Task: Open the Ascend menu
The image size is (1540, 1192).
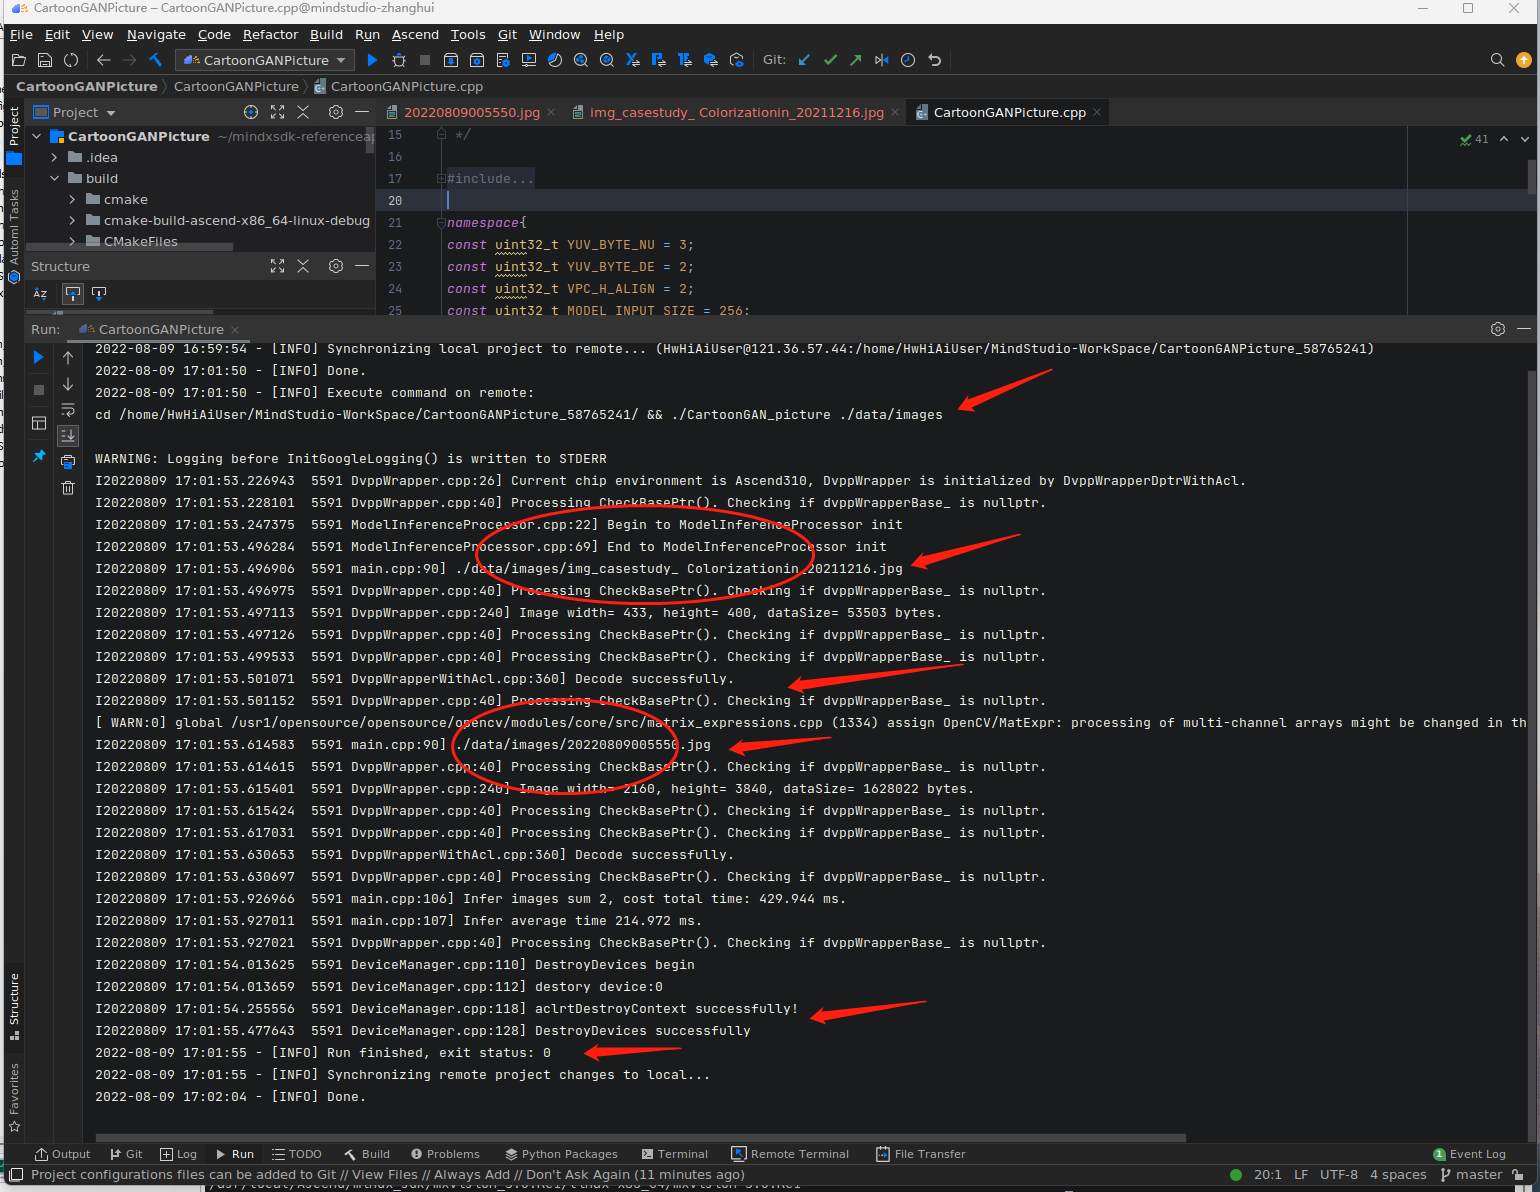Action: pyautogui.click(x=415, y=34)
